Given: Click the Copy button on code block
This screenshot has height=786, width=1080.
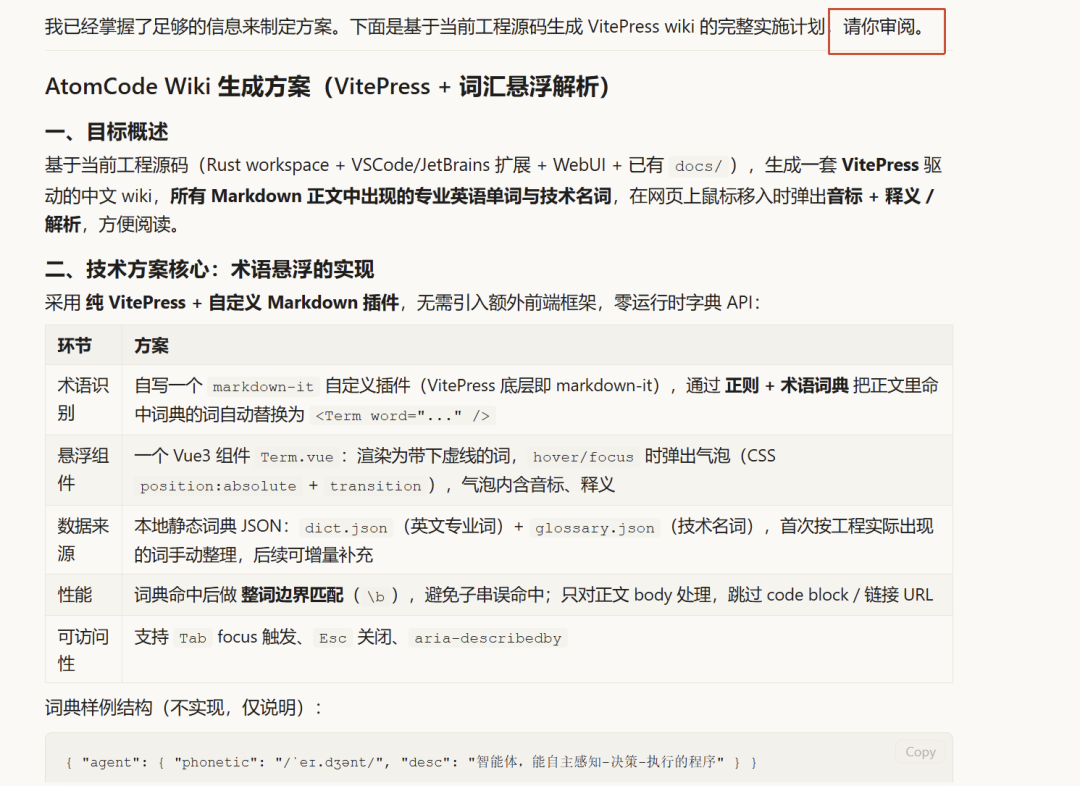Looking at the screenshot, I should (x=920, y=752).
